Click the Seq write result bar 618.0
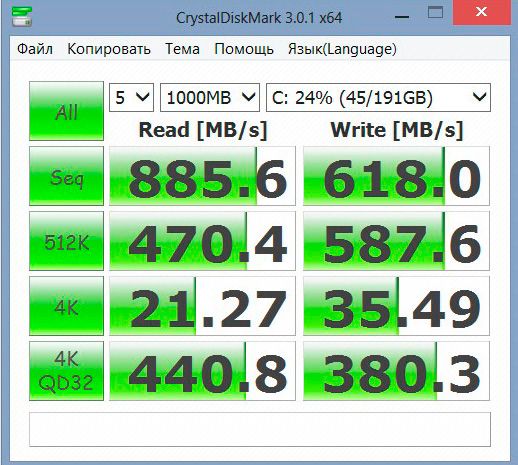Image resolution: width=518 pixels, height=465 pixels. click(396, 176)
